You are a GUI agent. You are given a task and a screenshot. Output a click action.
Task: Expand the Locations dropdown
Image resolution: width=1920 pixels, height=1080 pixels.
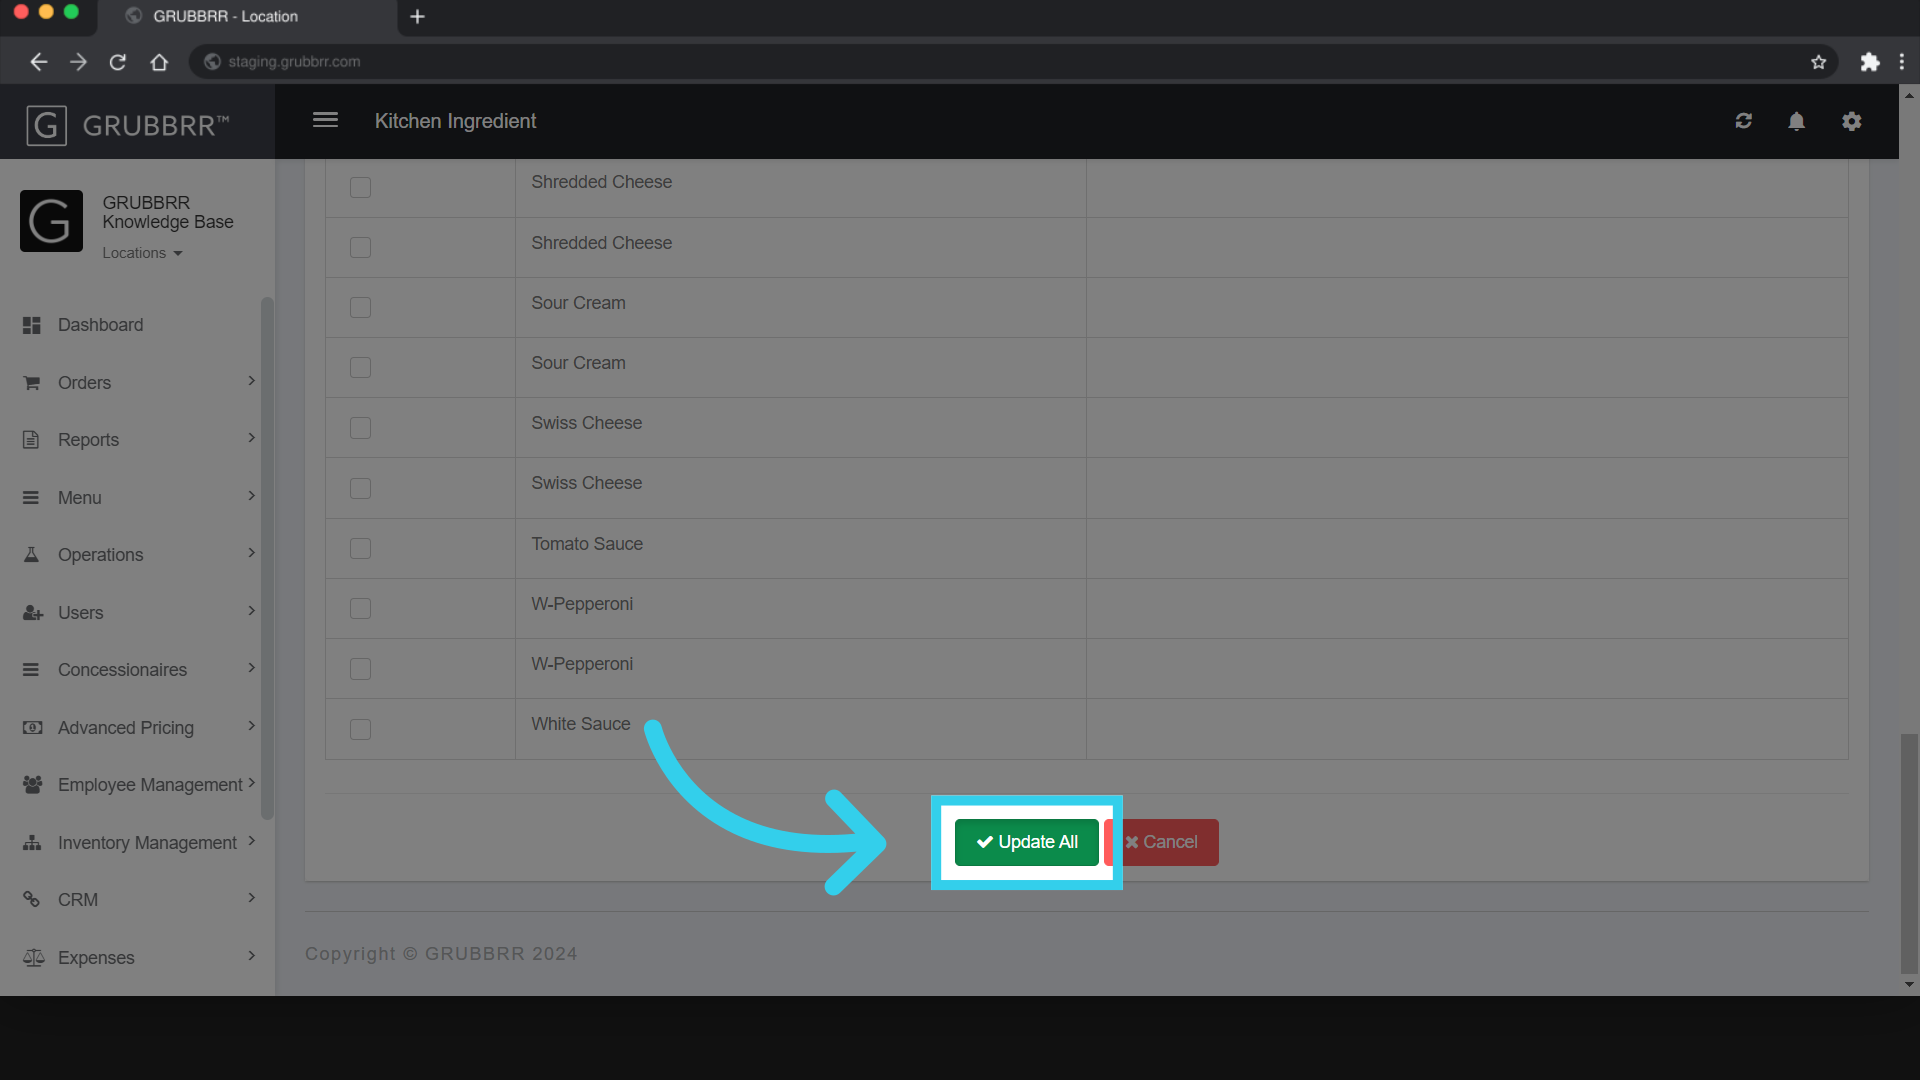(140, 253)
